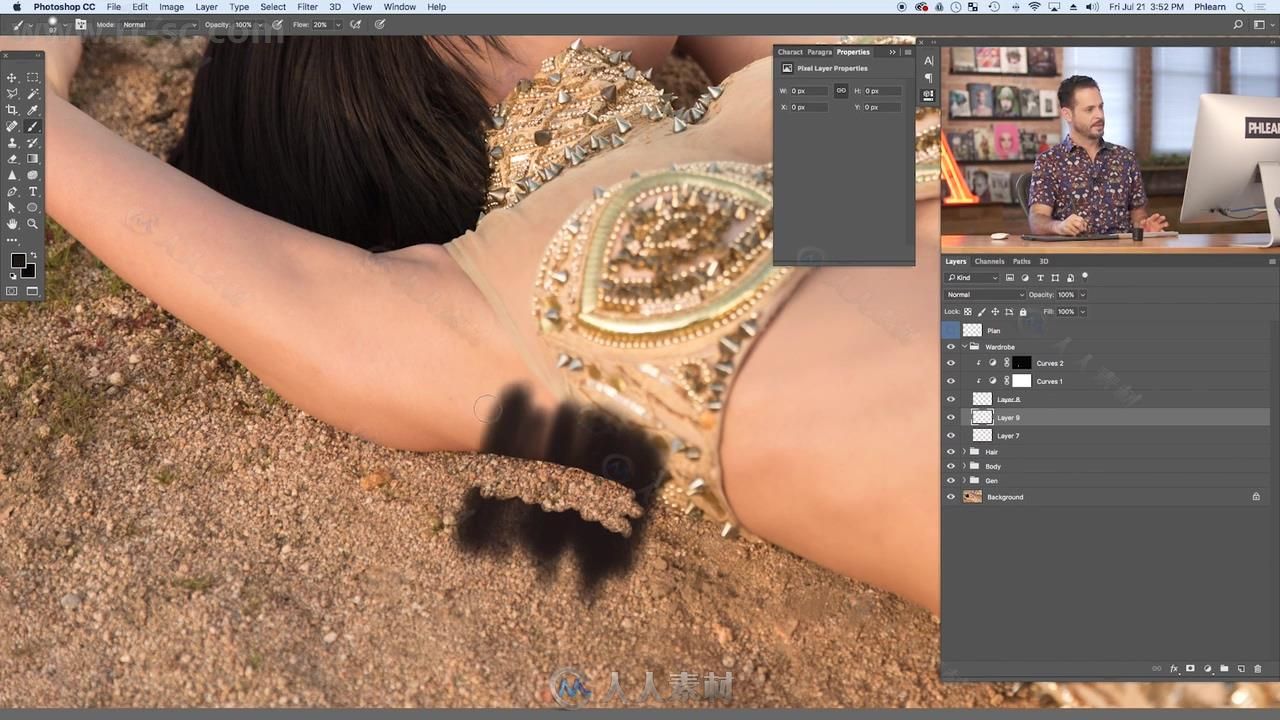Viewport: 1280px width, 720px height.
Task: Switch to the Channels tab
Action: pos(989,261)
